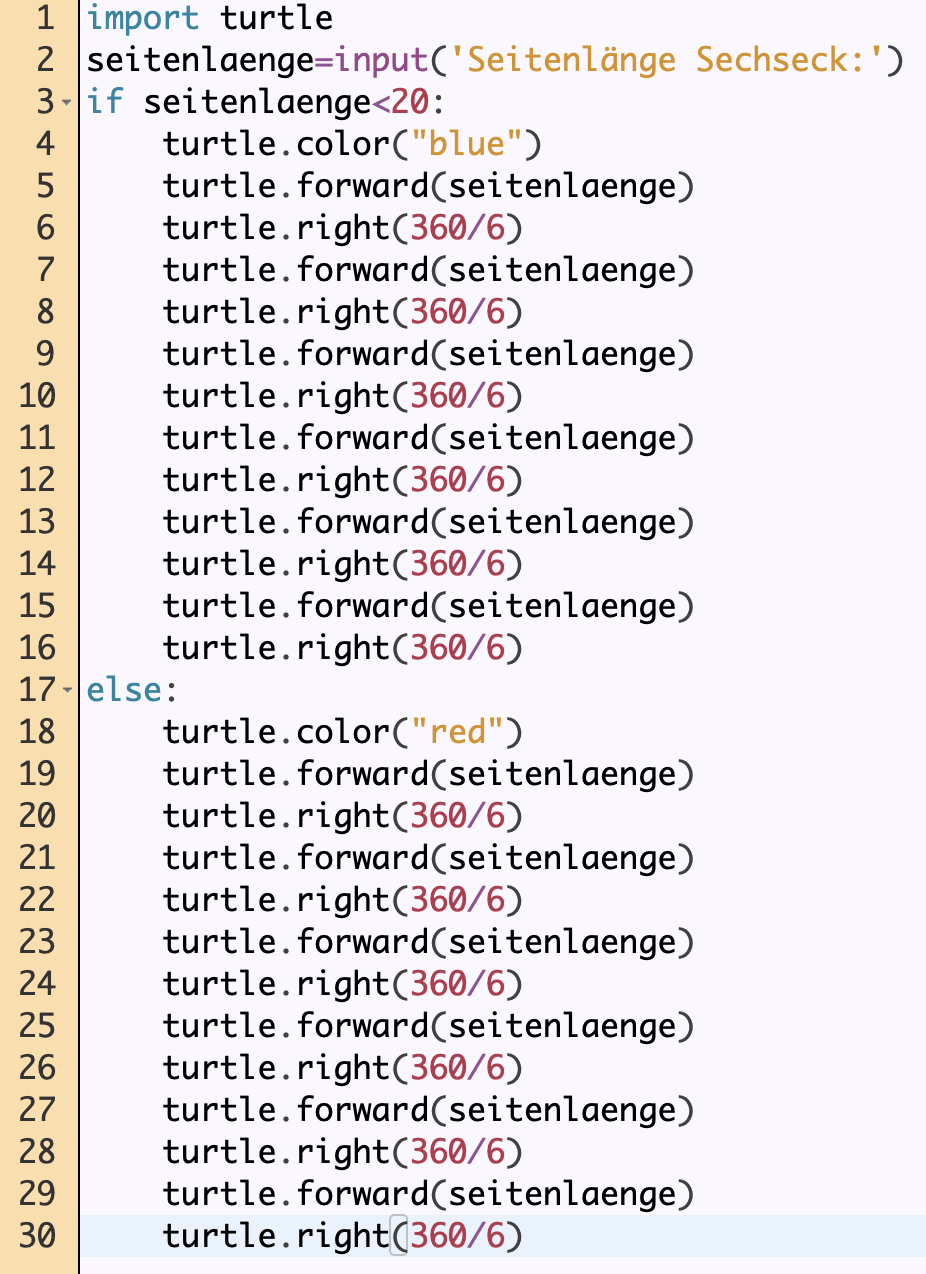Click line number 30 in the gutter
The height and width of the screenshot is (1274, 926).
tap(37, 1236)
